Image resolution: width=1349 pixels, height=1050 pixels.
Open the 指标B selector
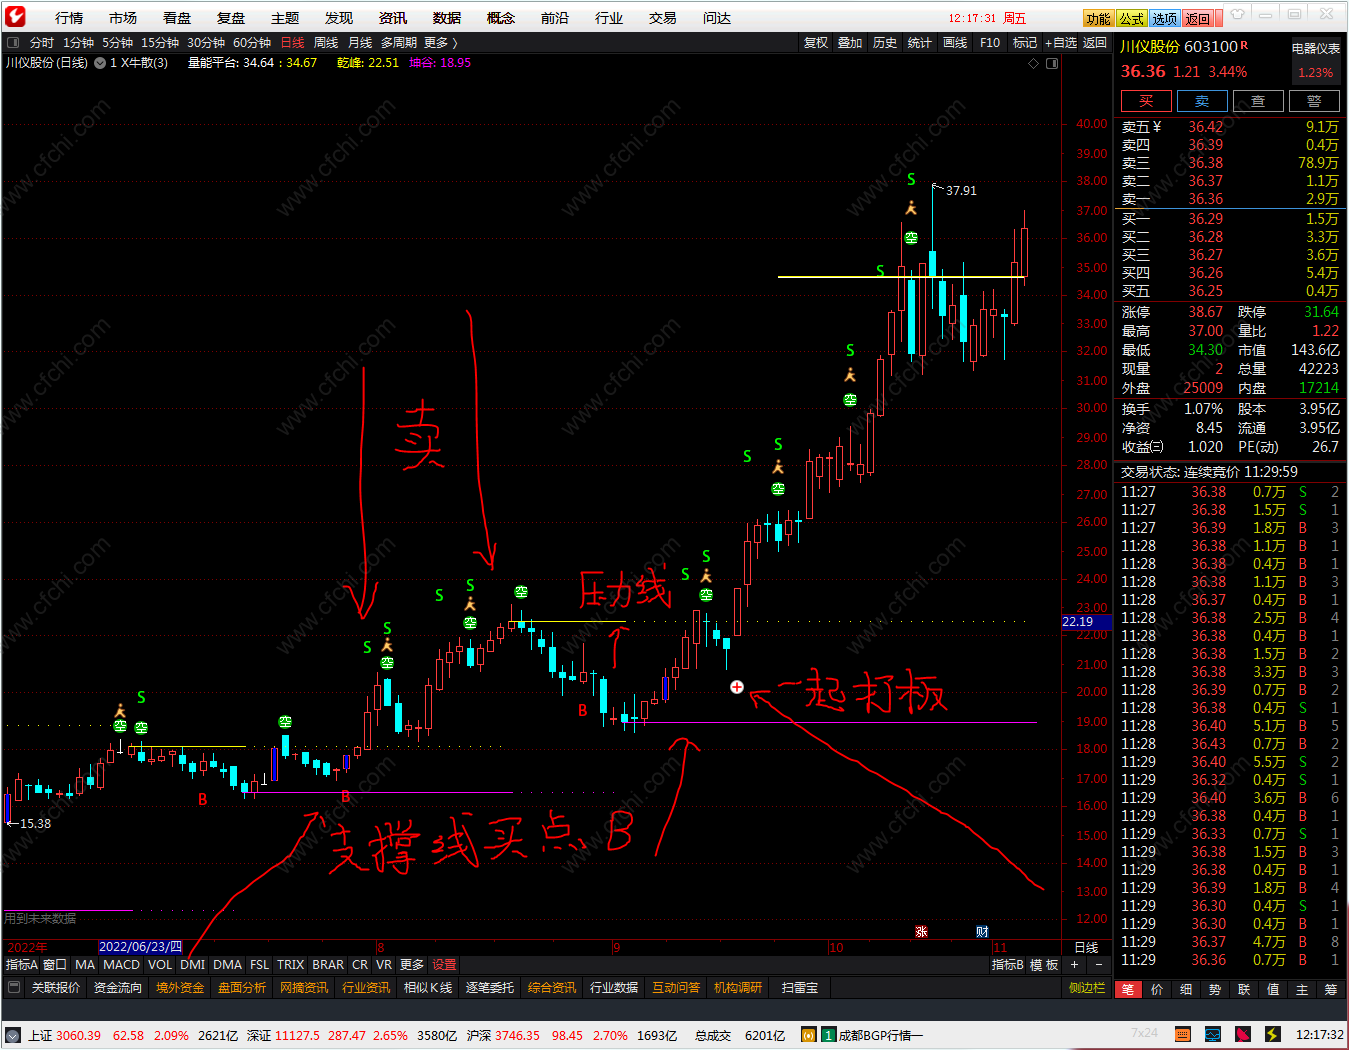[x=1007, y=965]
